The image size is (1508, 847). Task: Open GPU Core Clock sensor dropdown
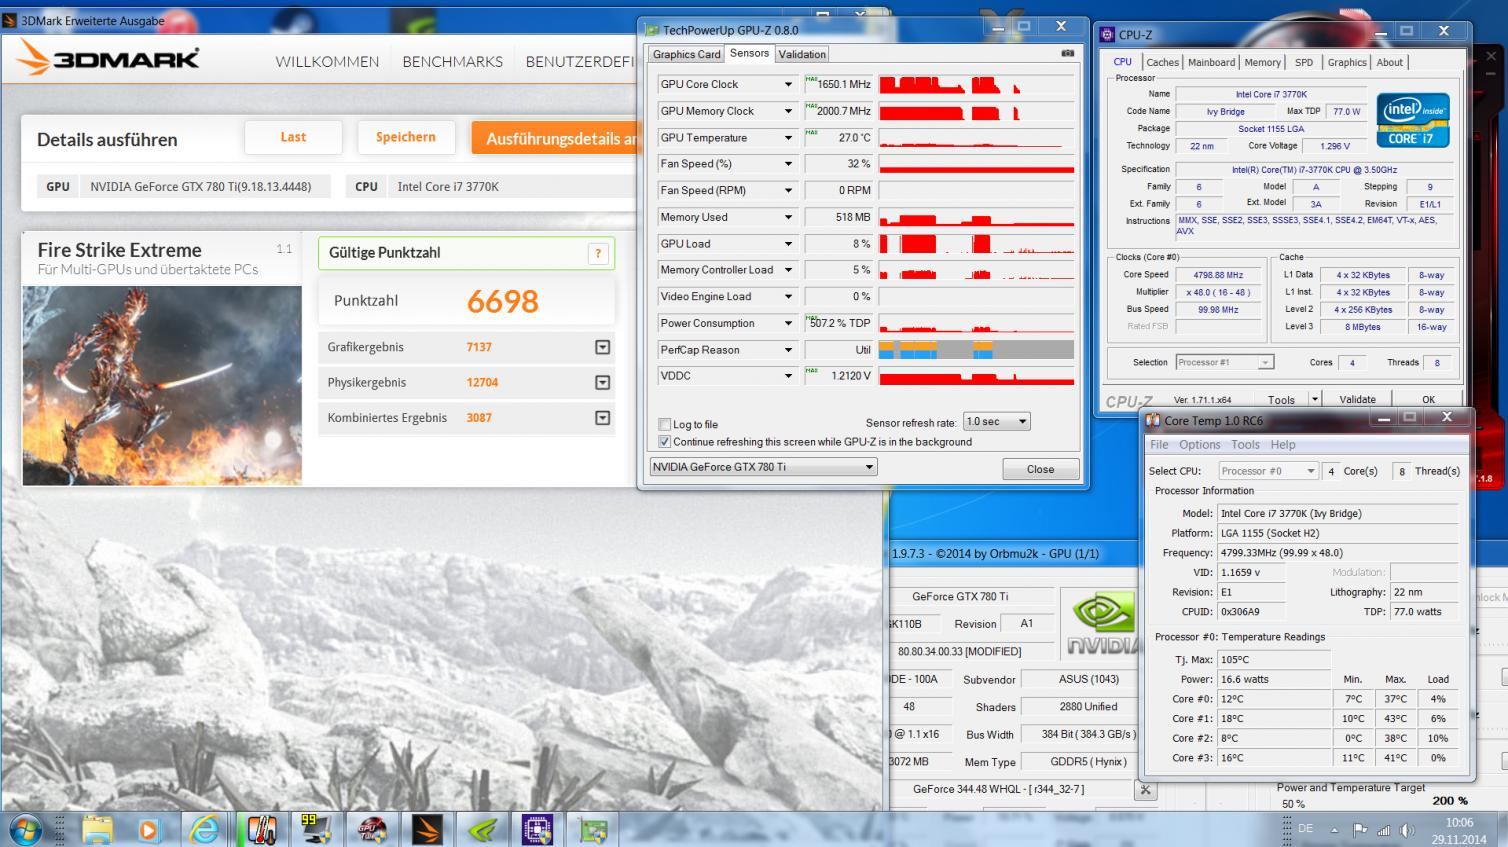coord(788,85)
